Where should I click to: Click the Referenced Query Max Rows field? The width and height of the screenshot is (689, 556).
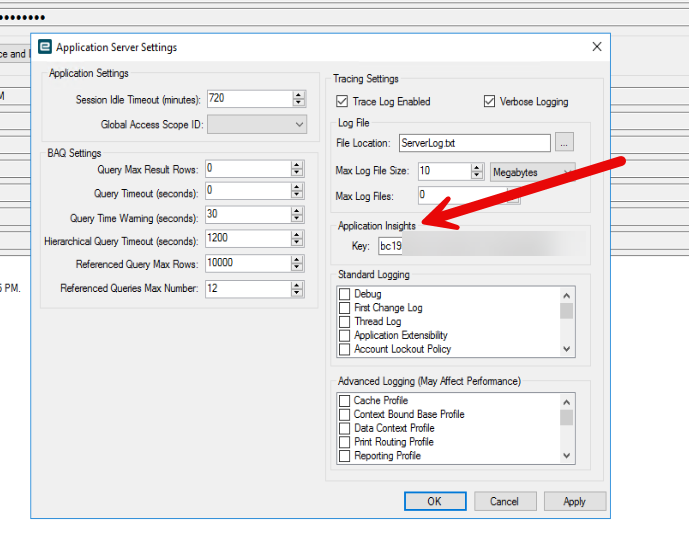click(248, 263)
